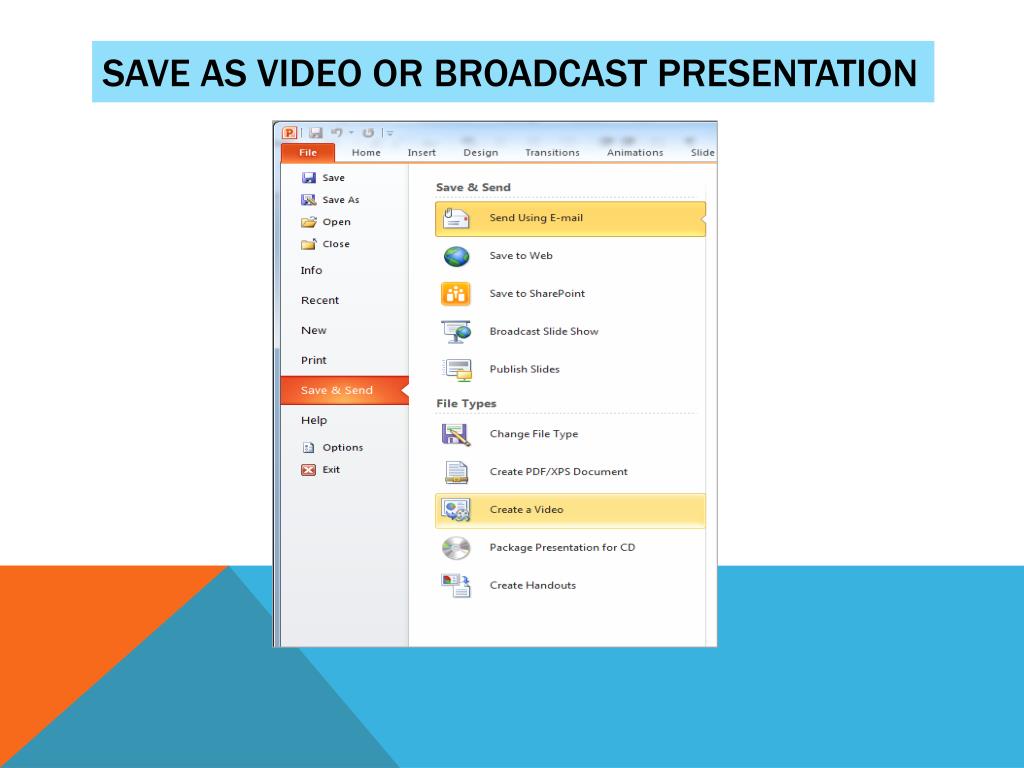The image size is (1024, 768).
Task: Choose Create Handouts label
Action: click(x=533, y=586)
